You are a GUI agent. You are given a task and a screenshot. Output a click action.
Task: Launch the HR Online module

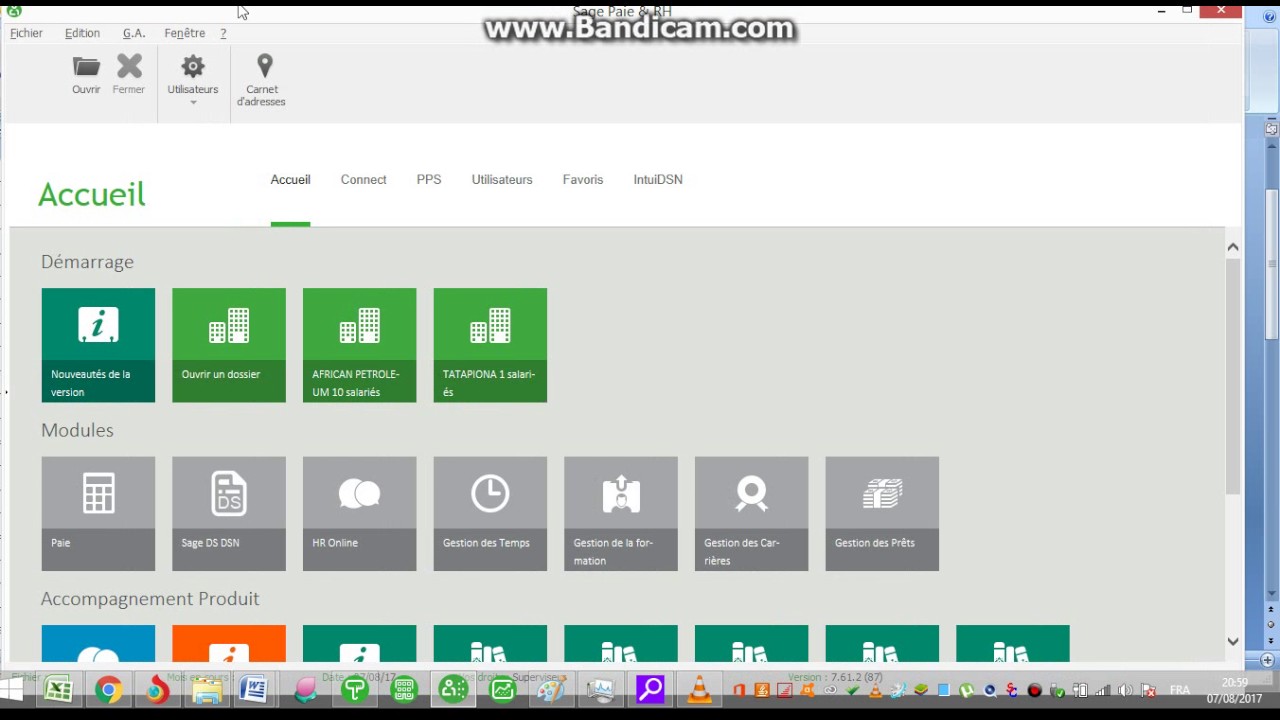point(359,514)
